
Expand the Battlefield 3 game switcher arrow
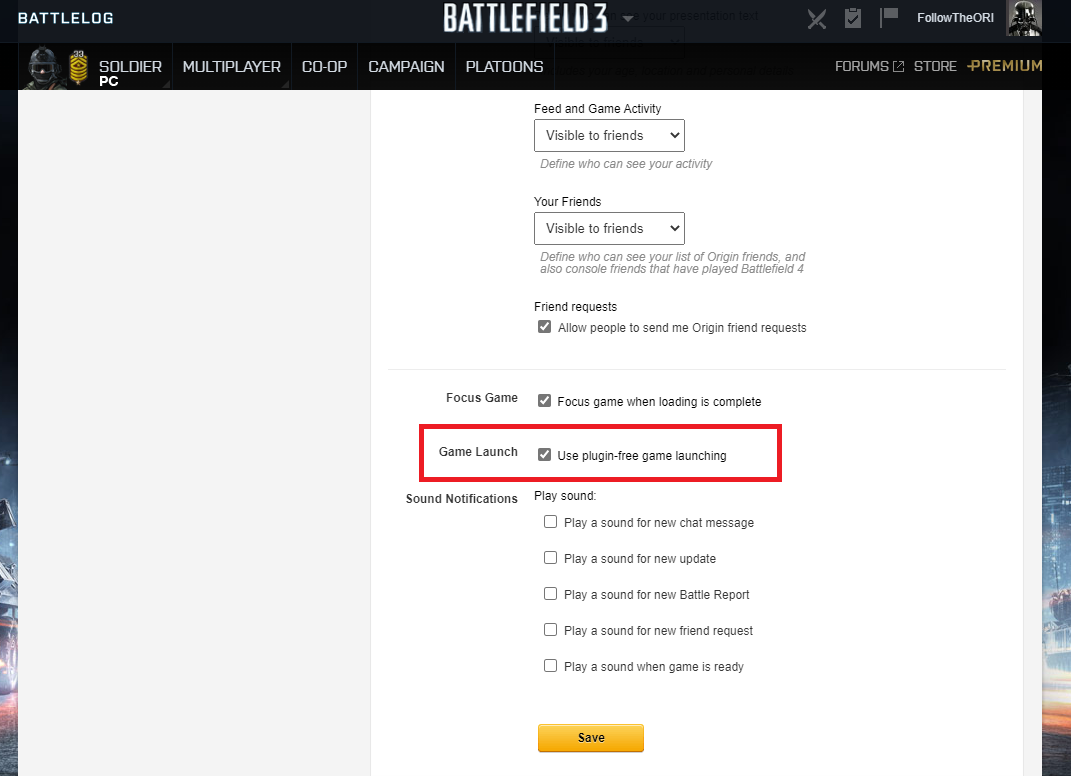click(628, 18)
